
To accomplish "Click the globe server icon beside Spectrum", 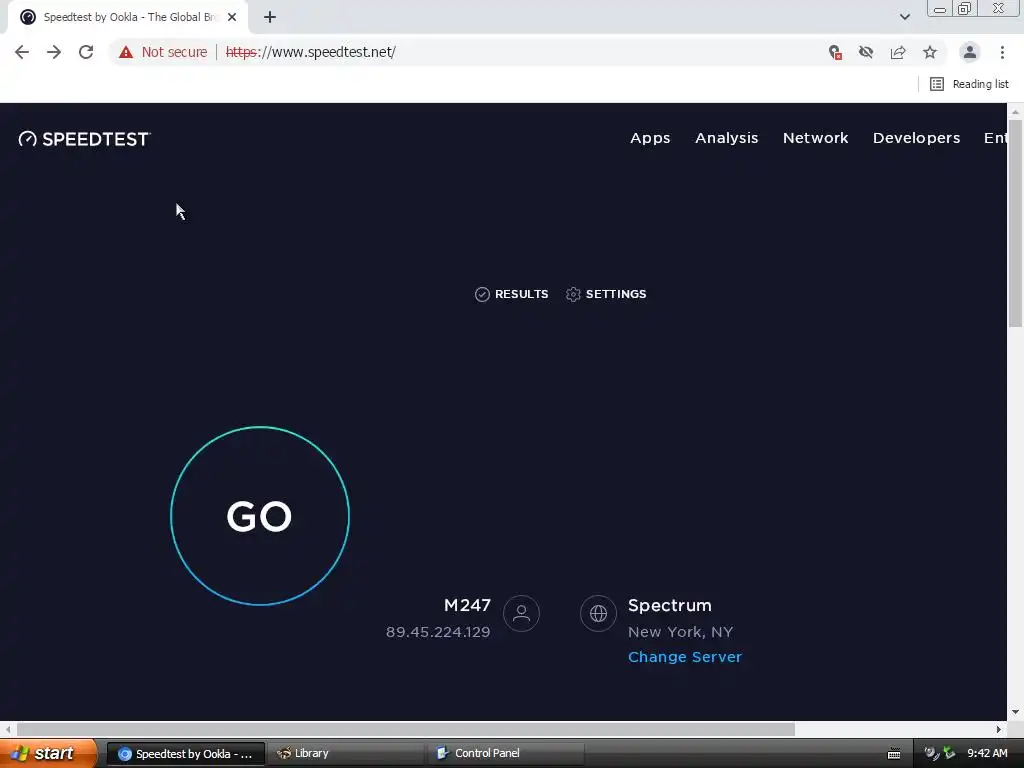I will pos(598,613).
